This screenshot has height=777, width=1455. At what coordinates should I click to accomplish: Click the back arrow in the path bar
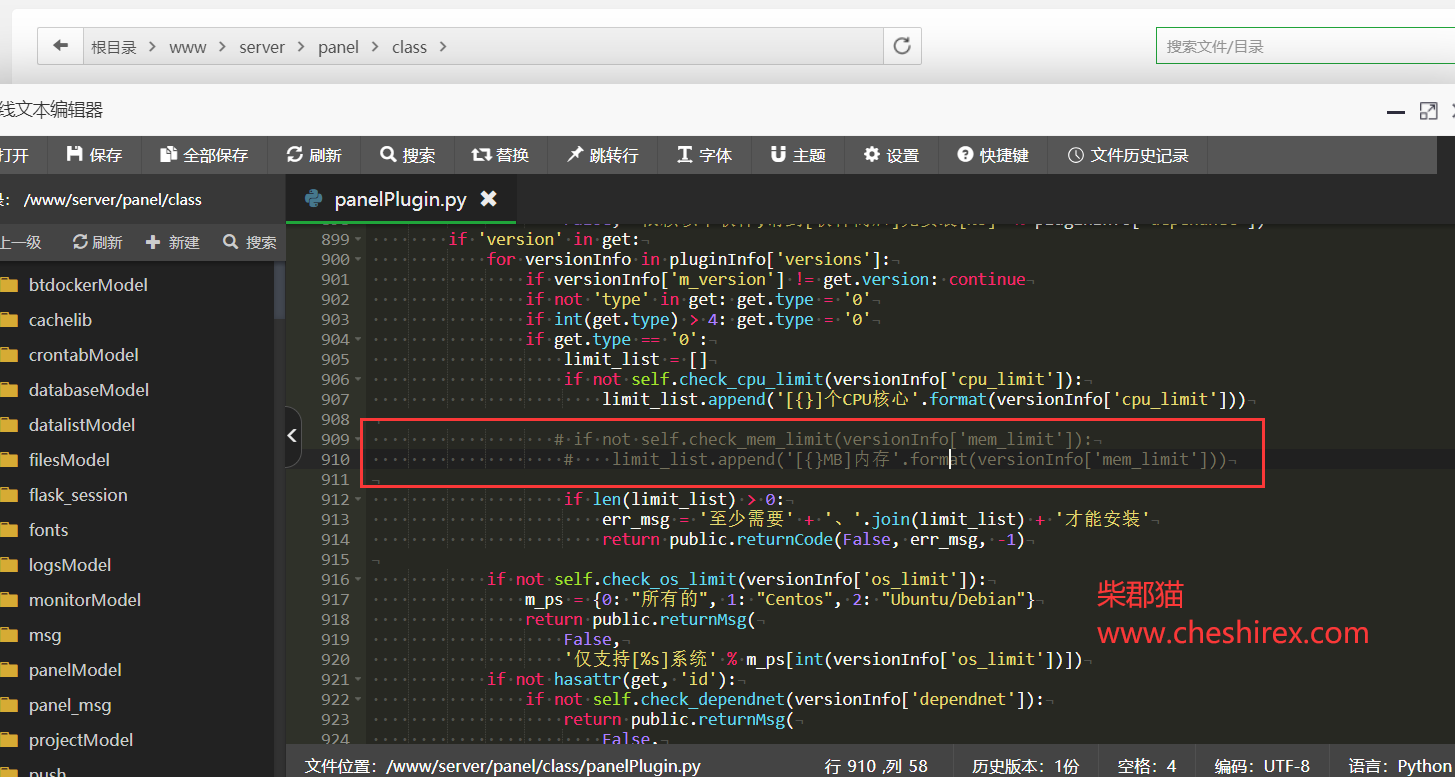[61, 46]
